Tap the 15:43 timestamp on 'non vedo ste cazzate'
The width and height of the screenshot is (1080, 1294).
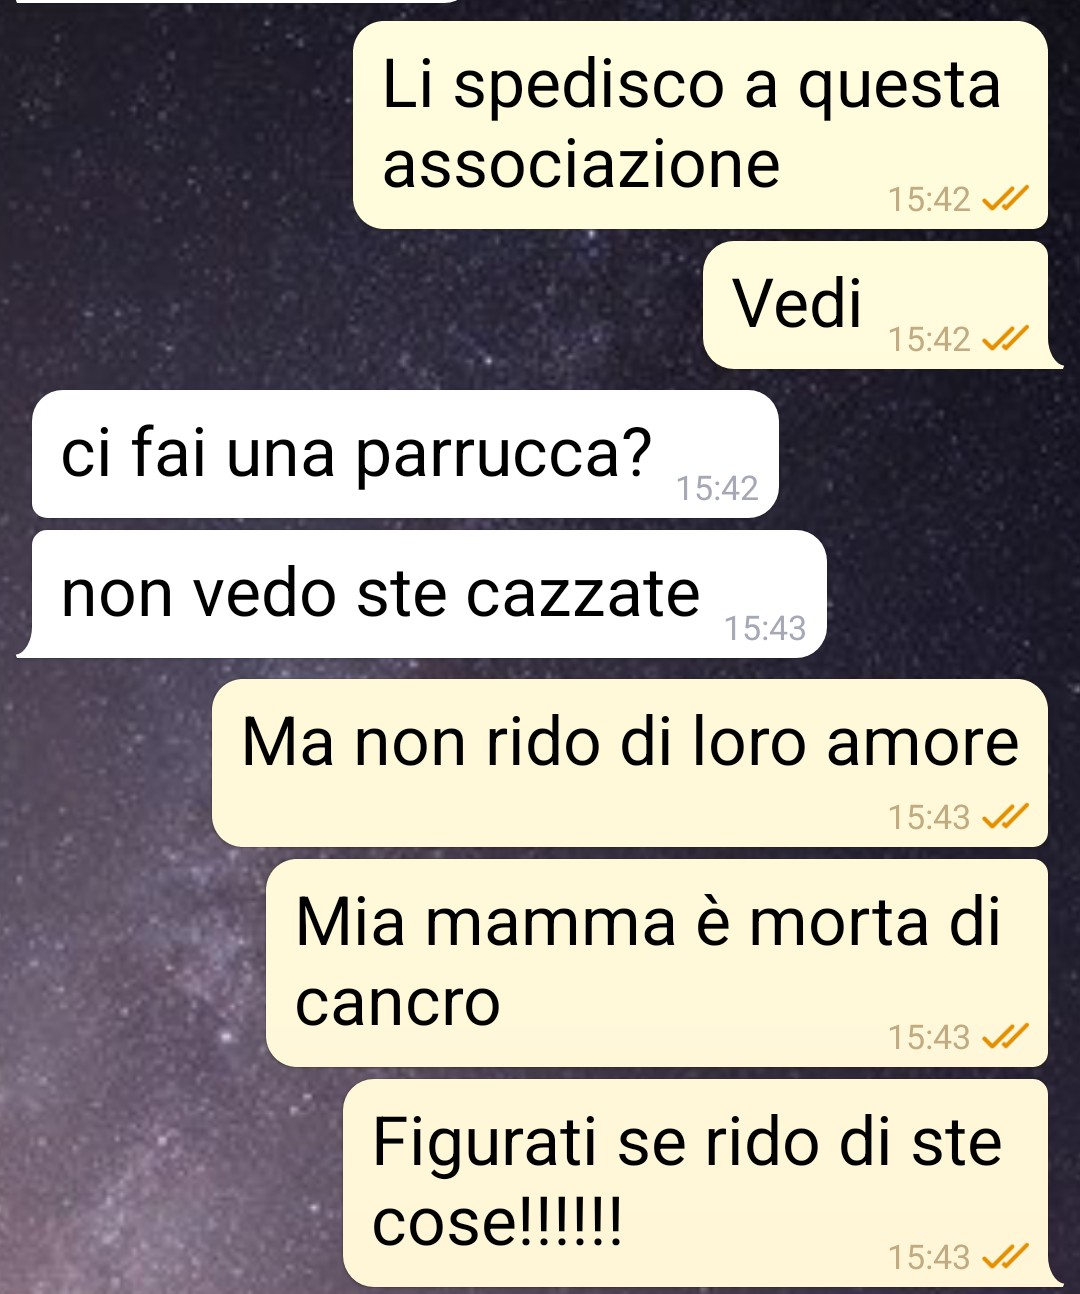pos(765,629)
